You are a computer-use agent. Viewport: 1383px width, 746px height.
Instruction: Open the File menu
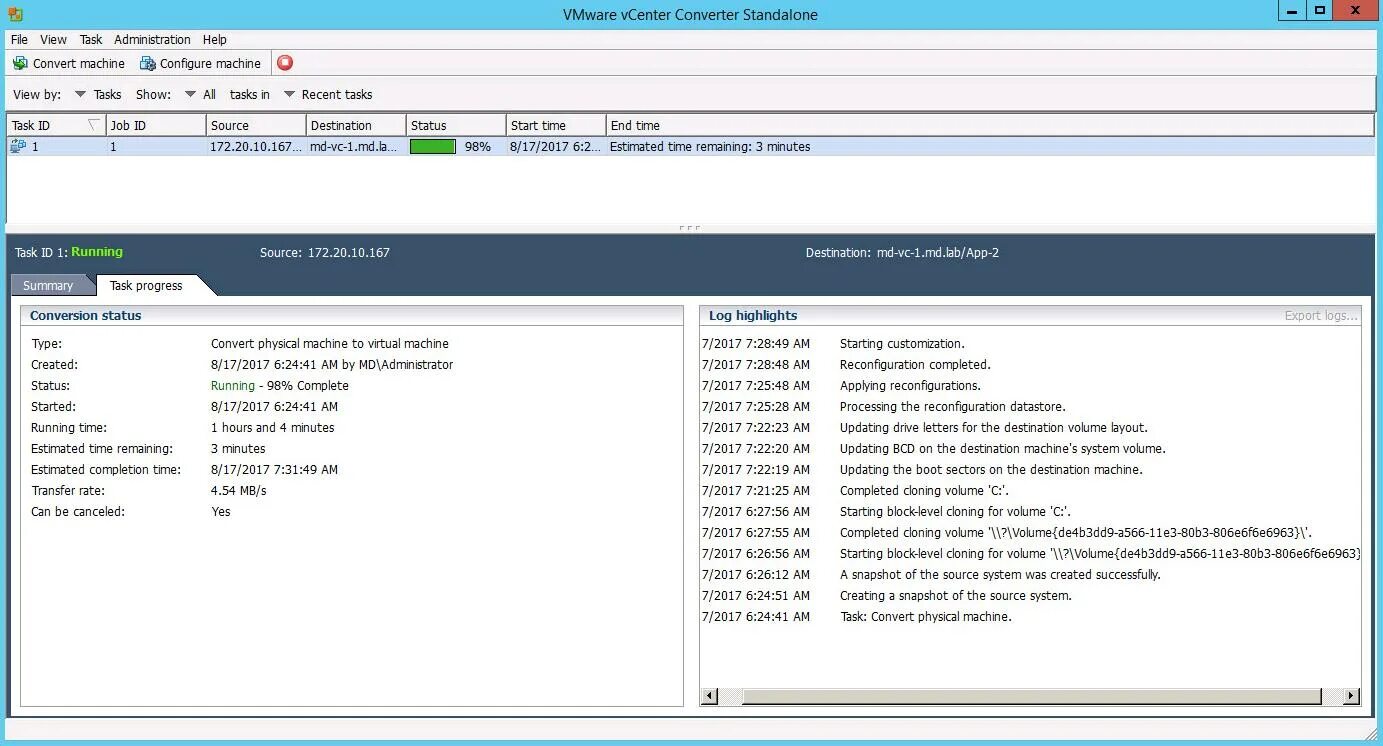[19, 40]
